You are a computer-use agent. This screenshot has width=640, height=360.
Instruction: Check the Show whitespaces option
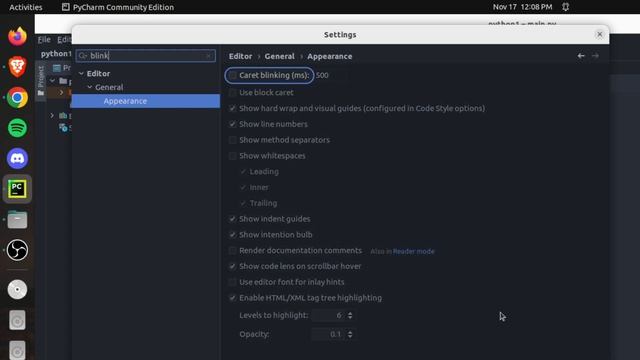click(x=233, y=156)
